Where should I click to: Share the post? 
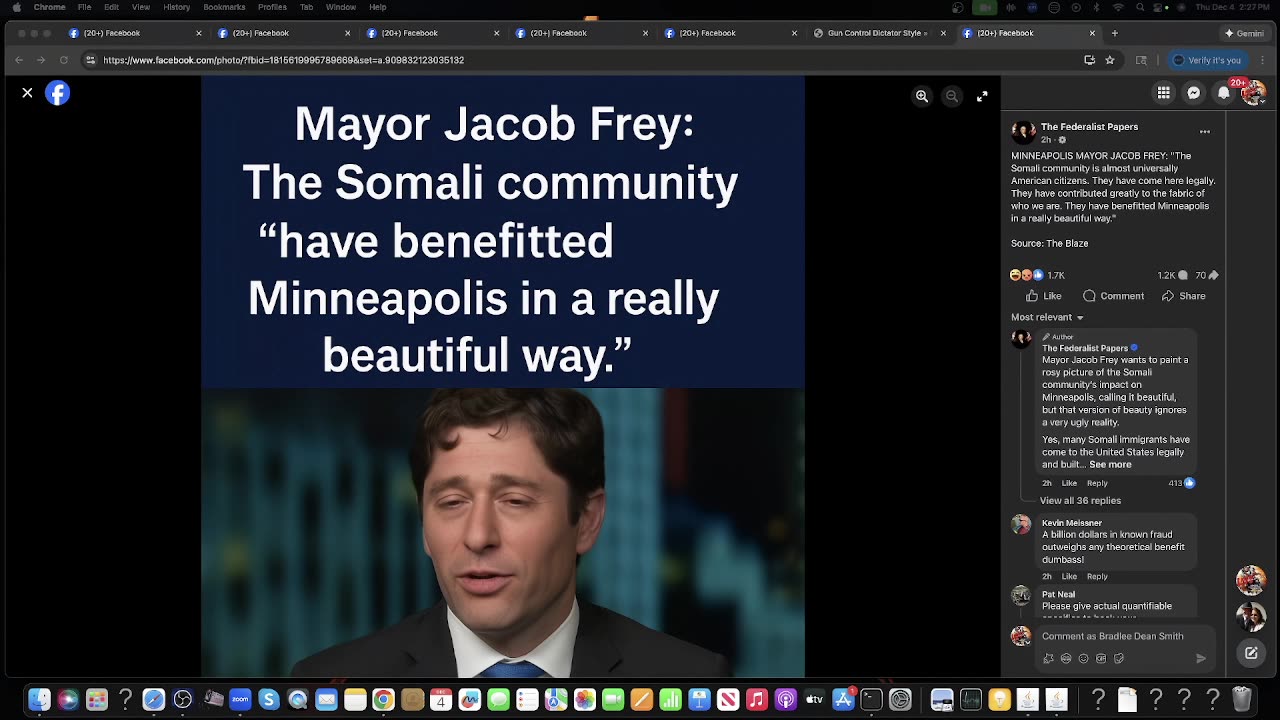point(1183,296)
